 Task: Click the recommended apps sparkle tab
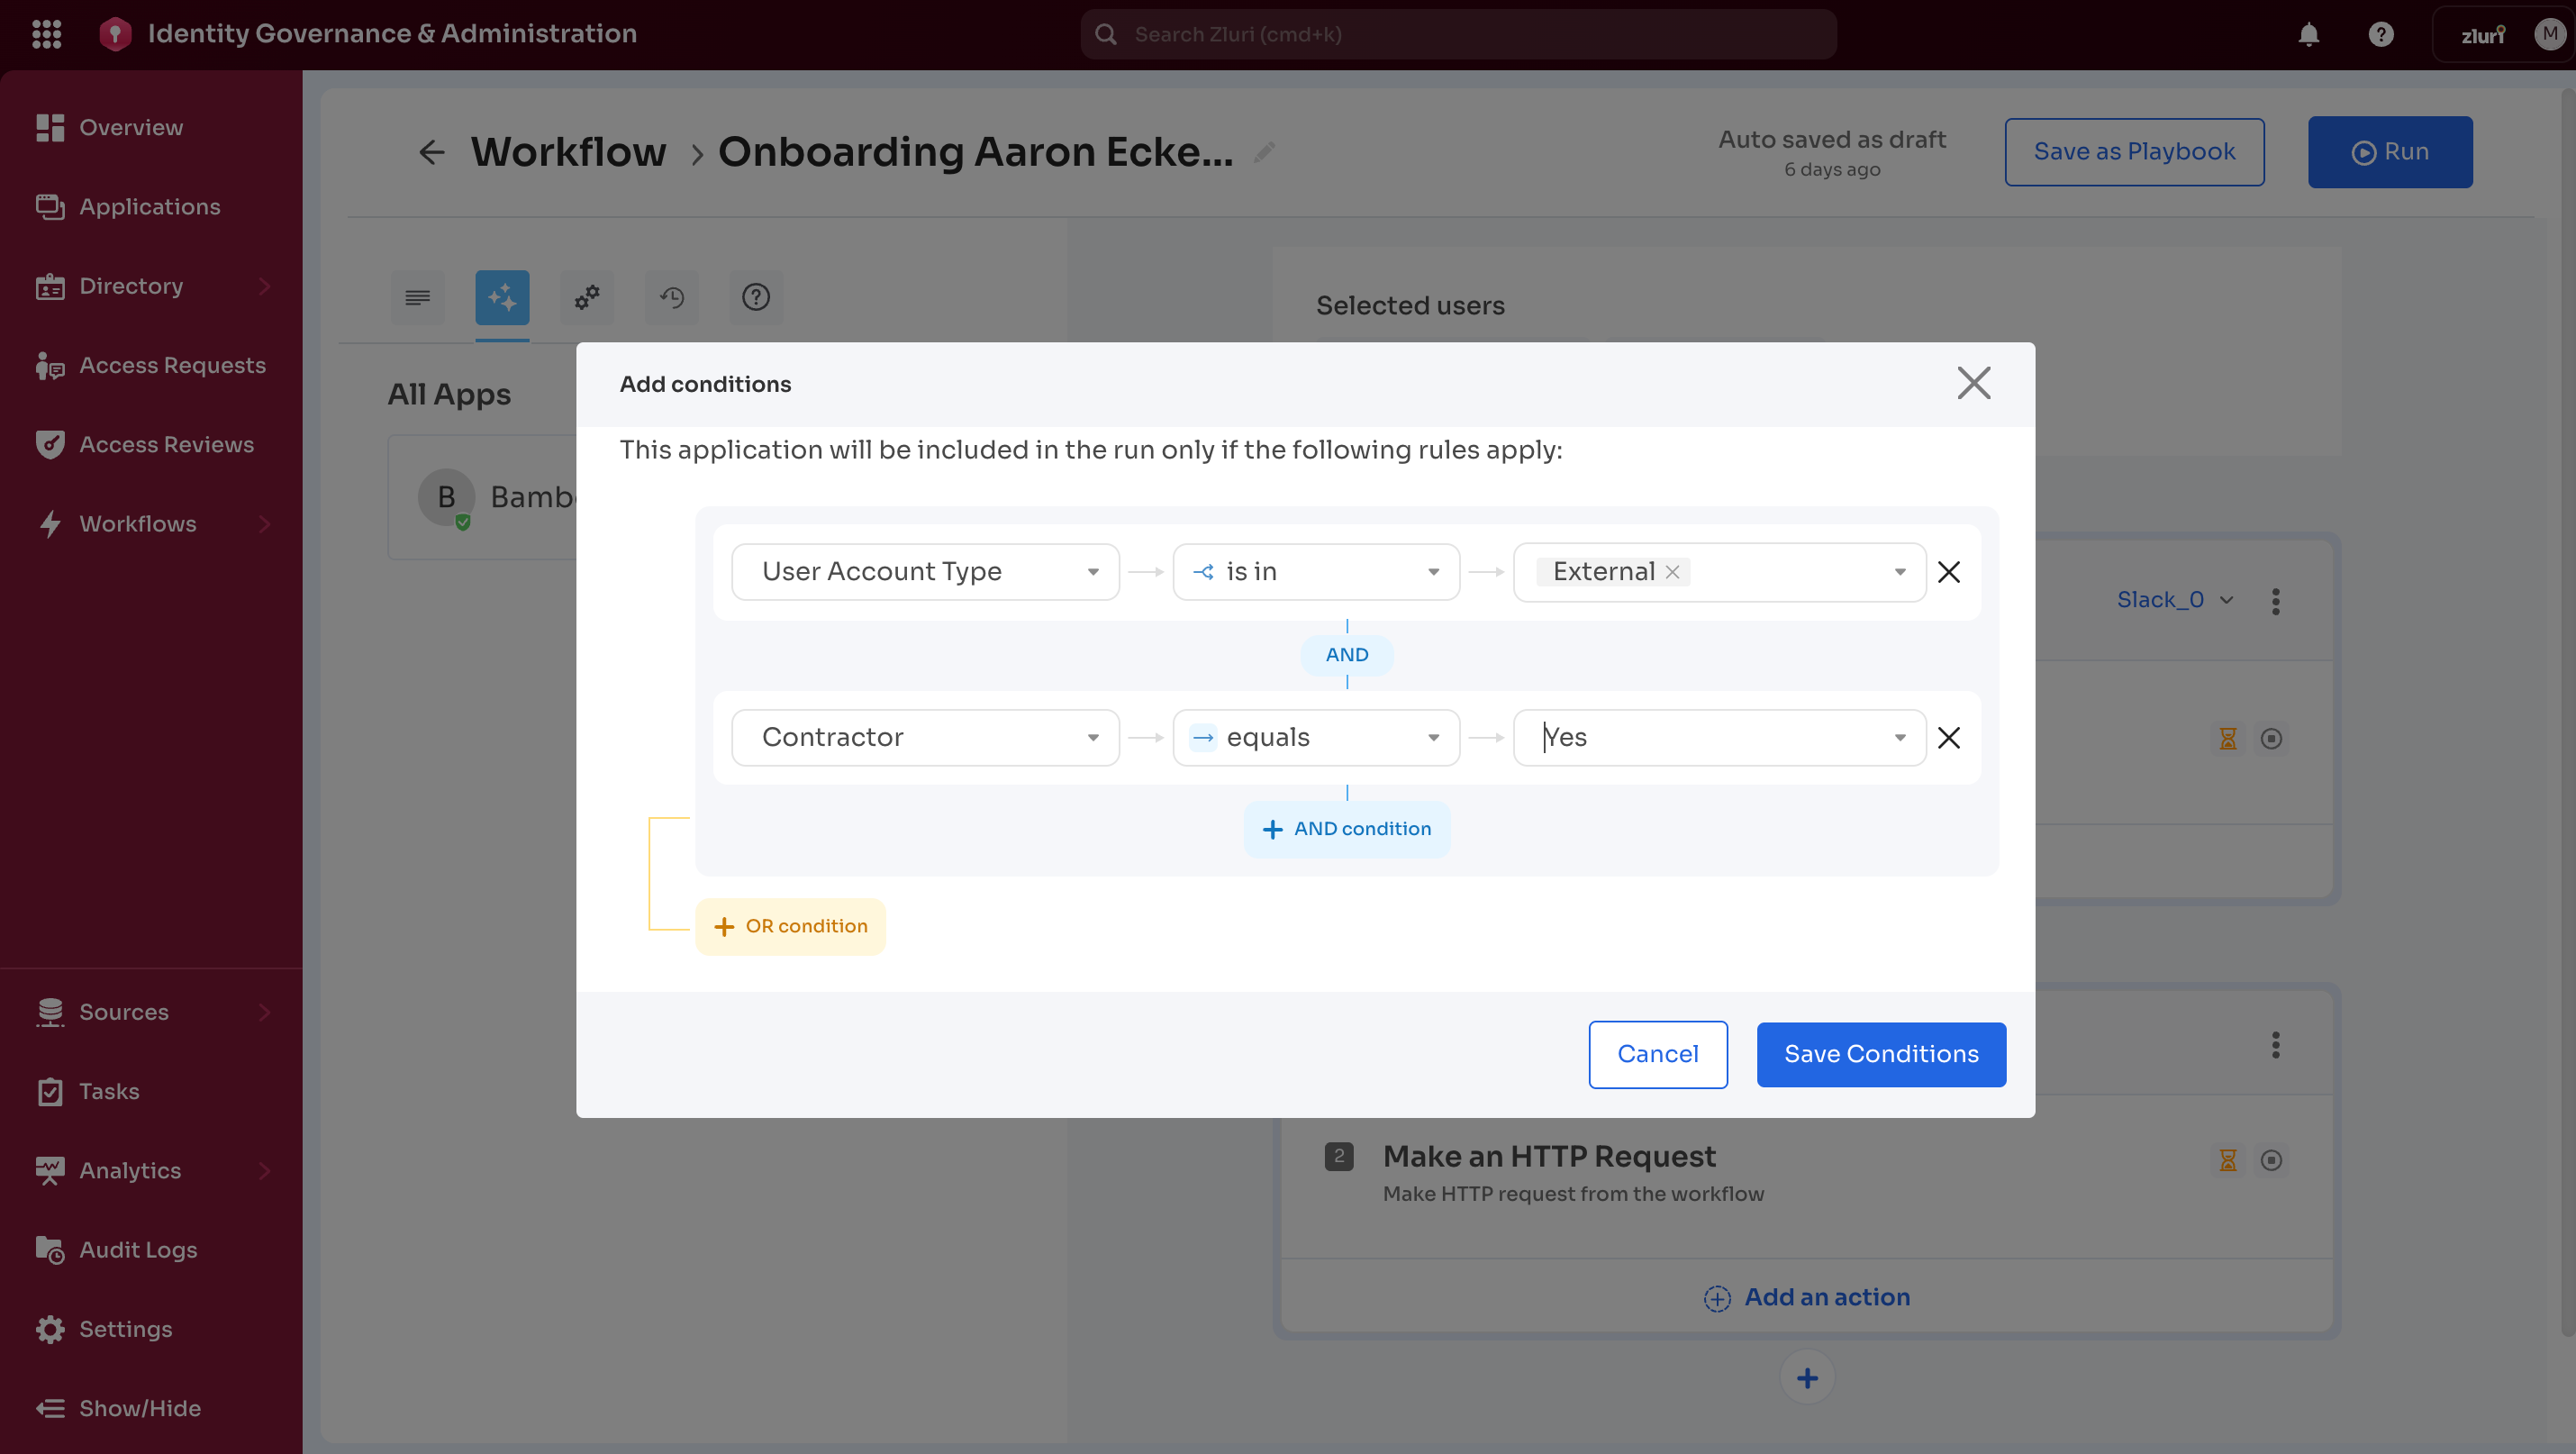[x=502, y=297]
